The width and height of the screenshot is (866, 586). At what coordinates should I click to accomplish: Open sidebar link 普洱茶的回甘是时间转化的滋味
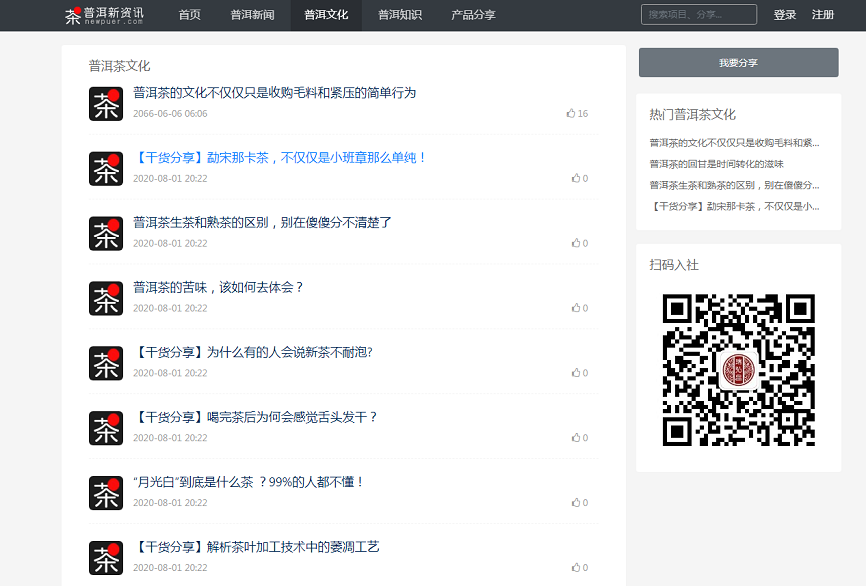coord(716,163)
